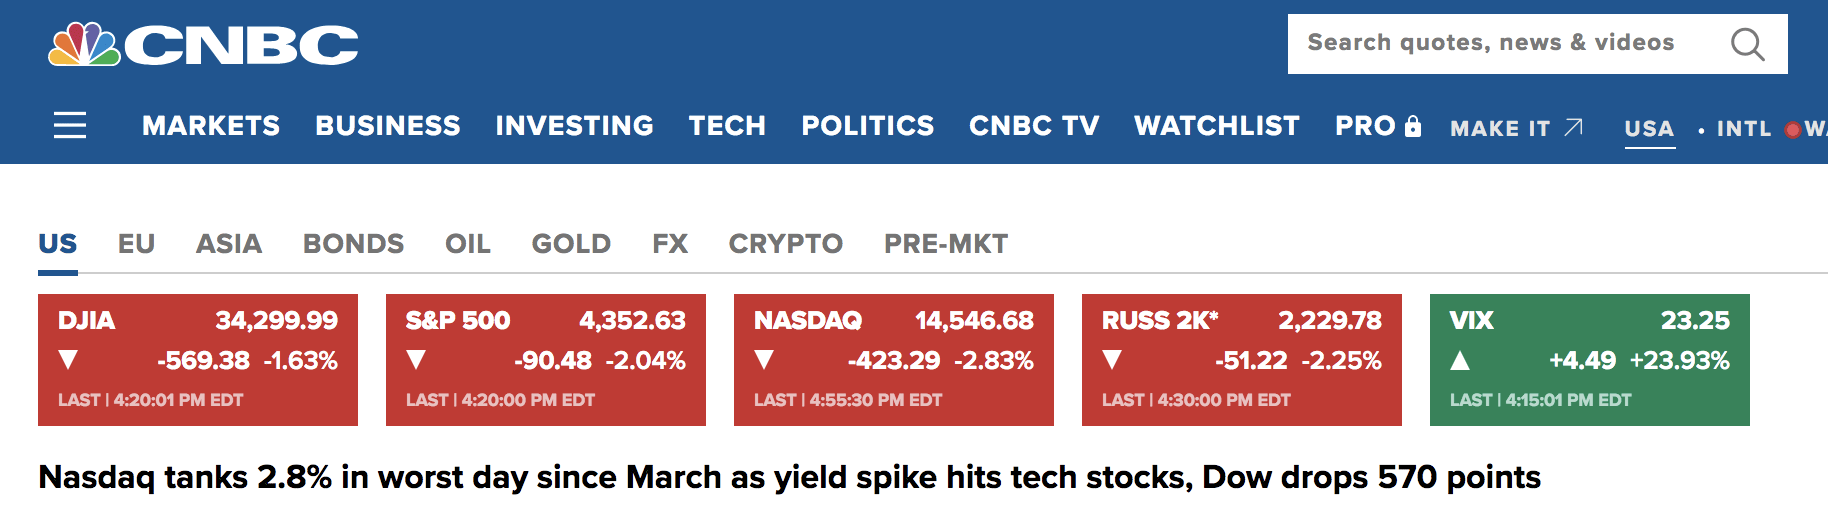Switch to INTL edition

click(1744, 129)
